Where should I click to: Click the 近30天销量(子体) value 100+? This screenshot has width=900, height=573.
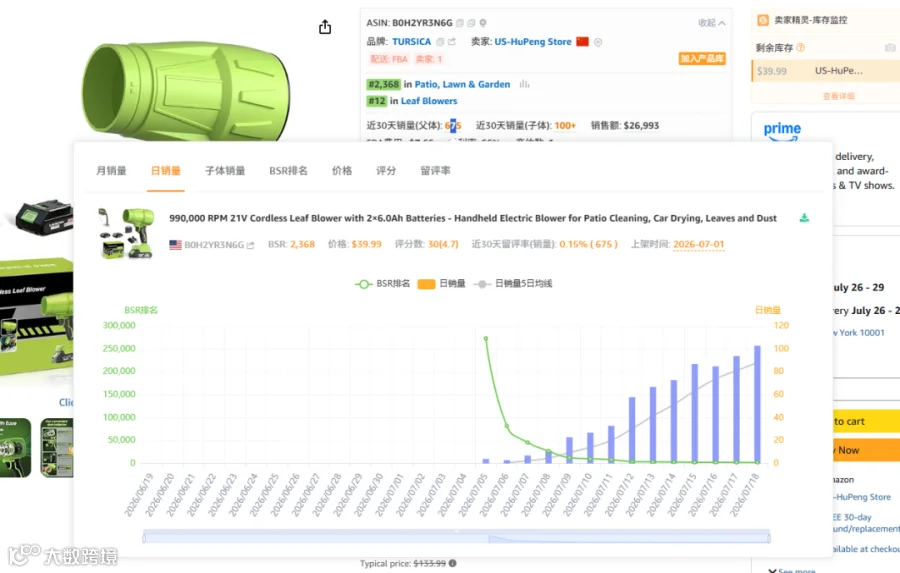point(565,126)
